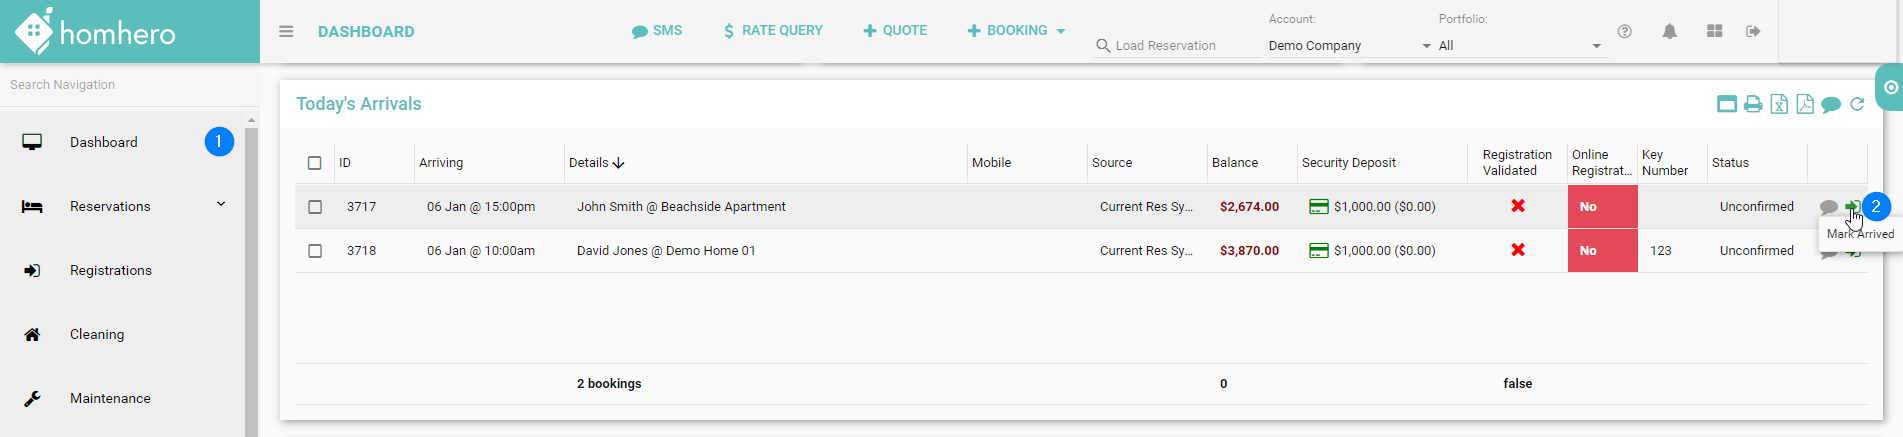Refresh the Today's Arrivals panel
Image resolution: width=1903 pixels, height=437 pixels.
tap(1857, 105)
